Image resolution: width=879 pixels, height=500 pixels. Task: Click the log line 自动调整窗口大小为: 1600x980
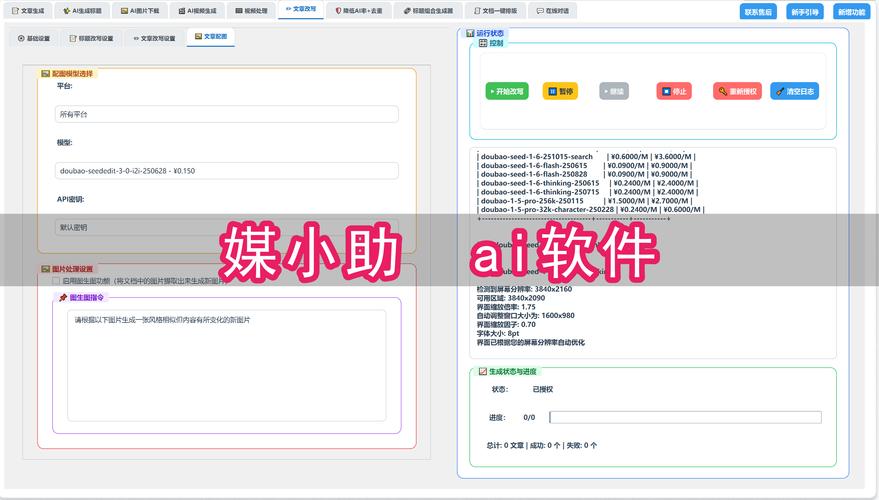(525, 316)
